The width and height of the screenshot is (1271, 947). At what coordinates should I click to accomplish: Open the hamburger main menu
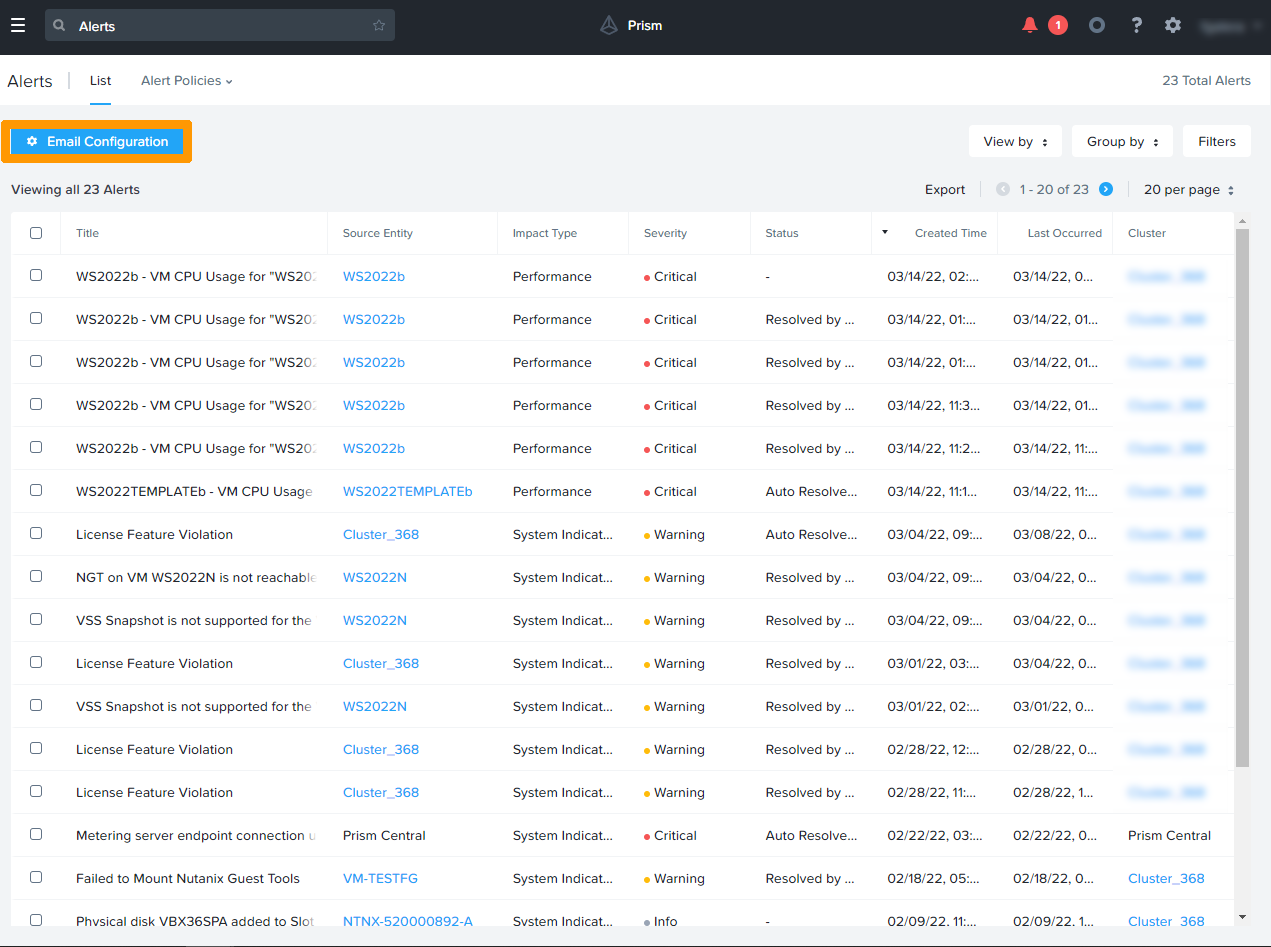tap(18, 26)
